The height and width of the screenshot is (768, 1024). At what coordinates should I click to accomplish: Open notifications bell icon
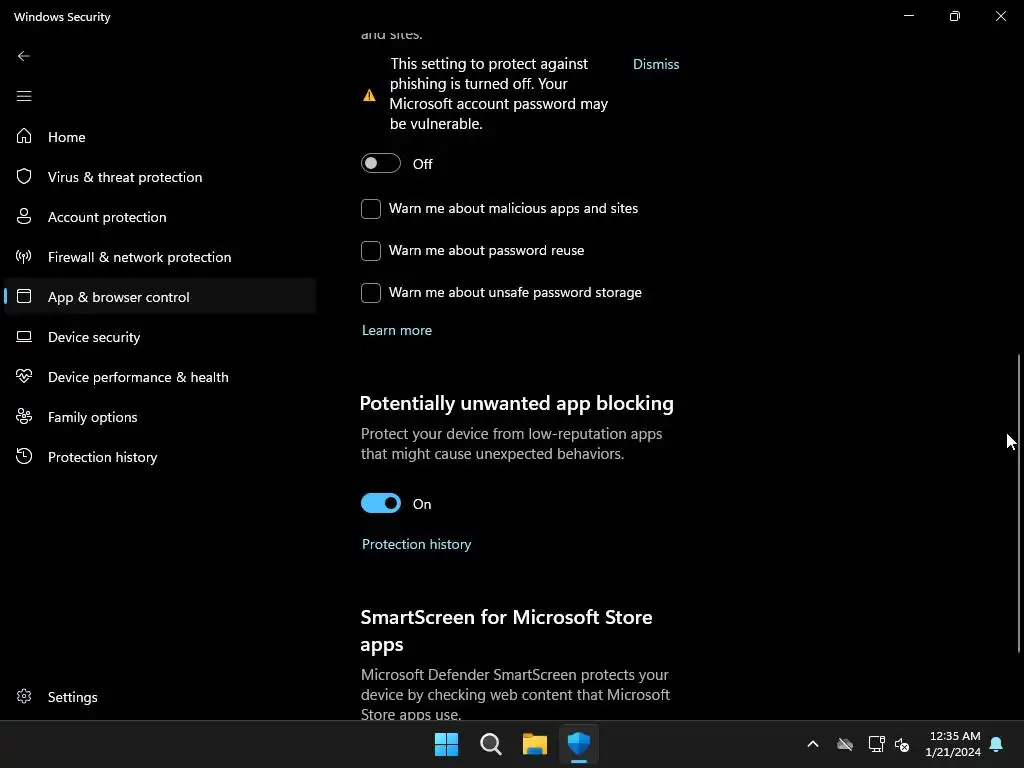pos(996,744)
